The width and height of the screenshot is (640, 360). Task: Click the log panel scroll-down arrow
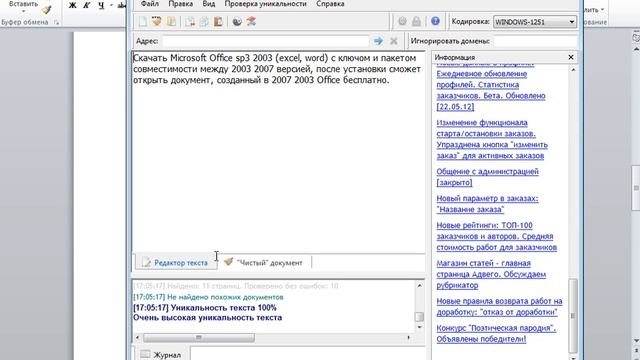(419, 327)
